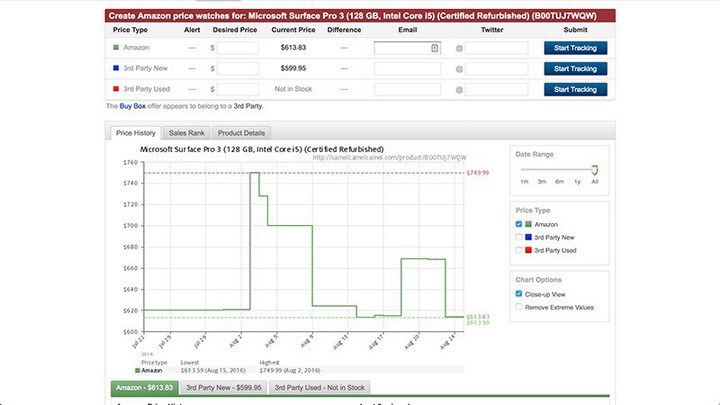This screenshot has width=720, height=405.
Task: Click the $613.83 Amazon current price
Action: point(293,48)
